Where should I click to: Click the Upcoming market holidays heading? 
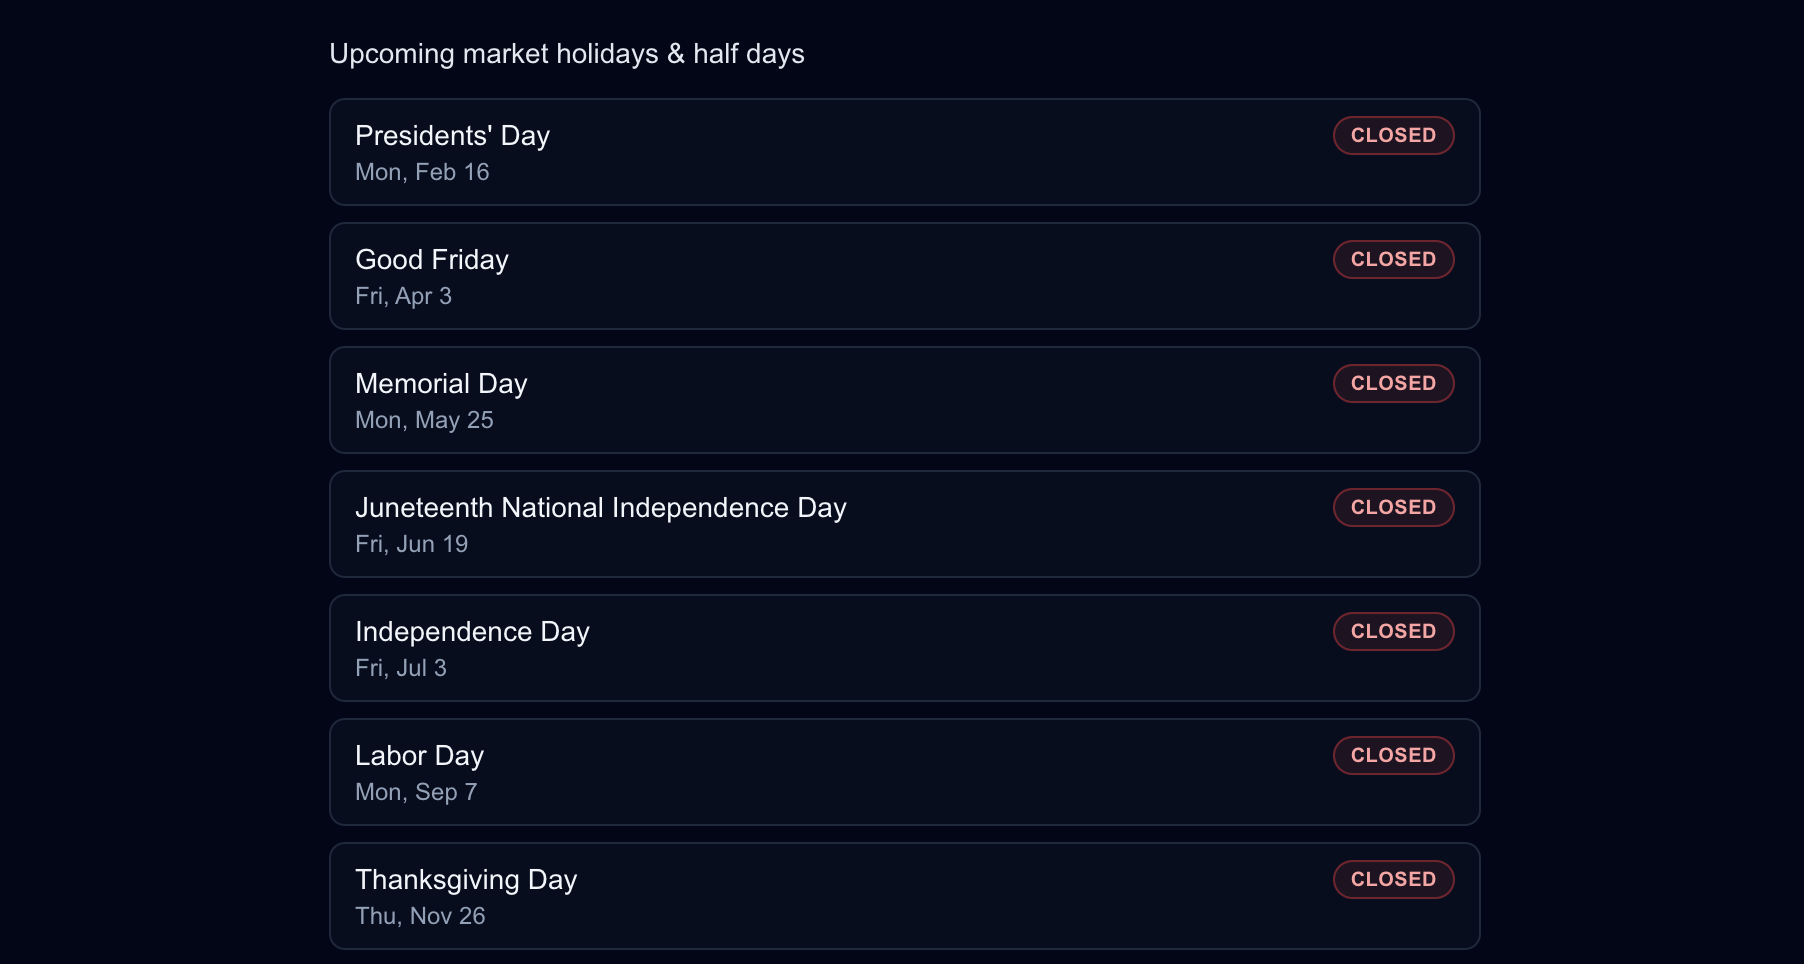pyautogui.click(x=567, y=54)
